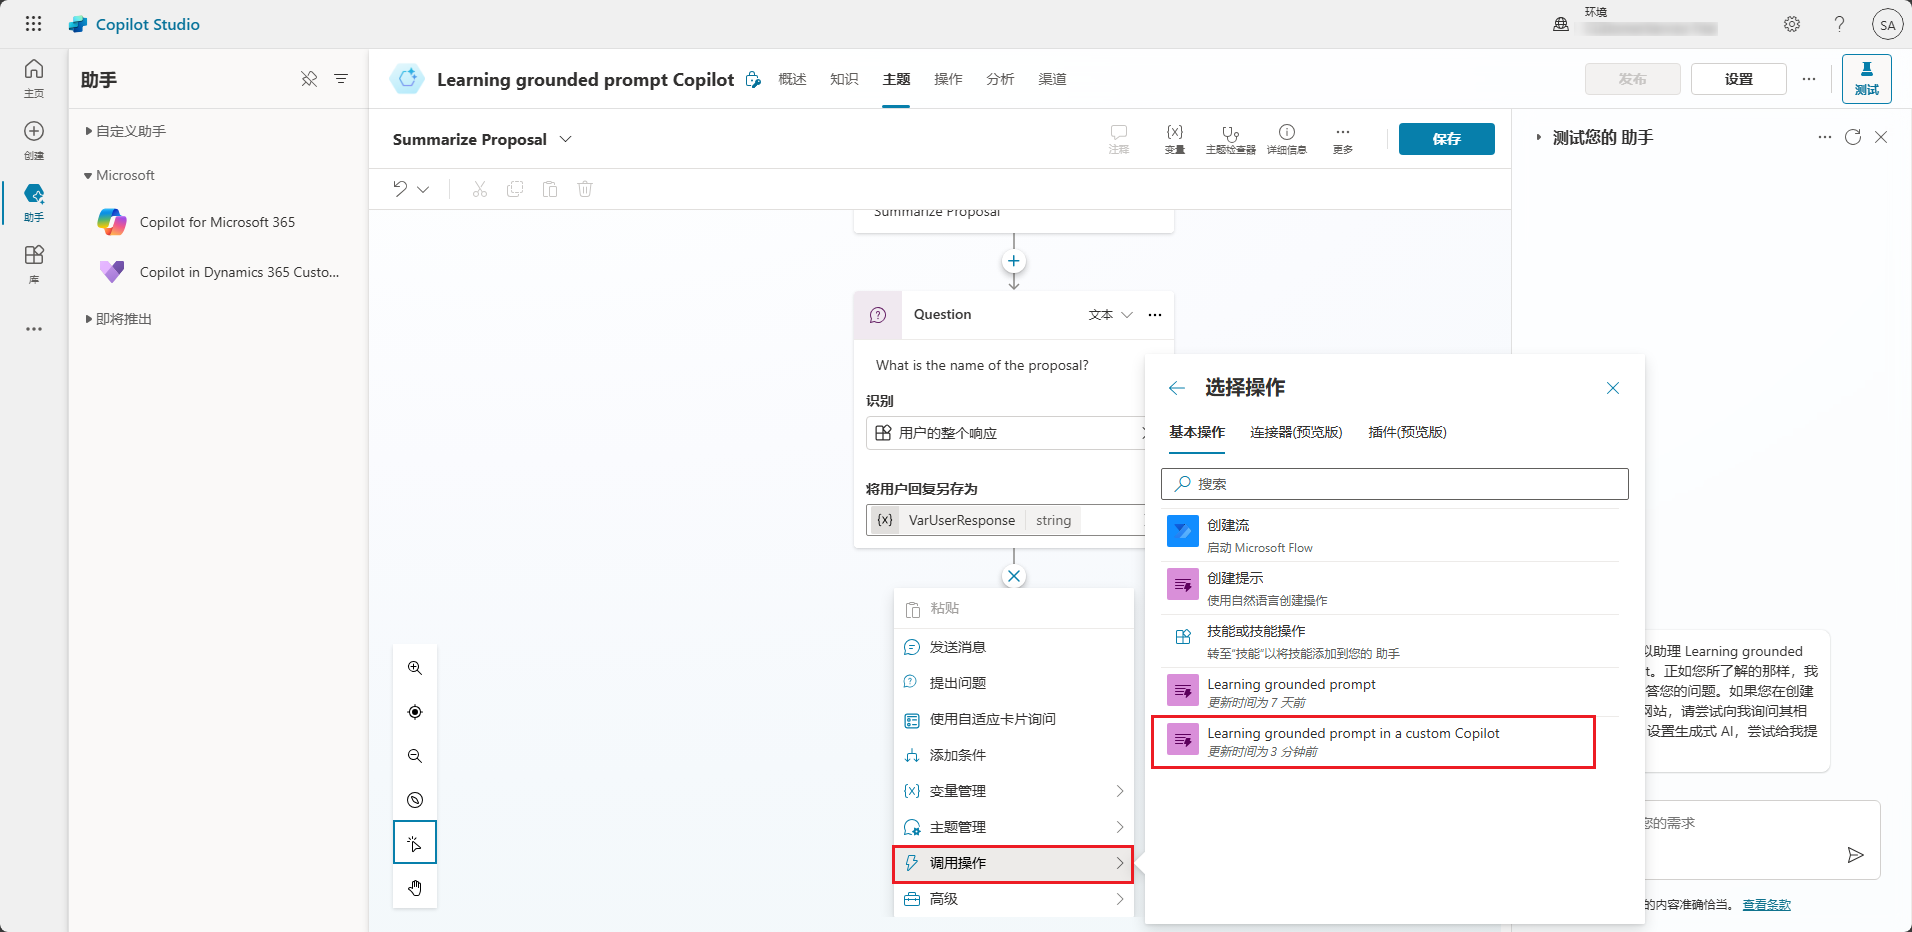Image resolution: width=1912 pixels, height=932 pixels.
Task: Open the SA account avatar
Action: point(1887,24)
